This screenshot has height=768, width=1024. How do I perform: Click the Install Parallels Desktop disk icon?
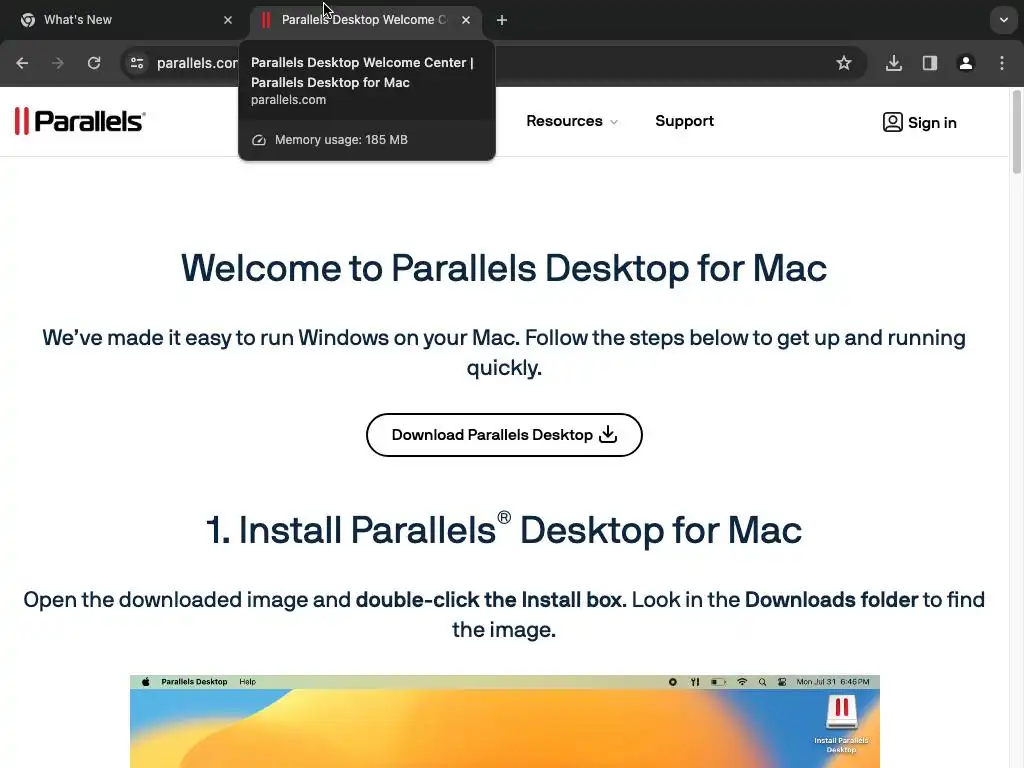click(x=841, y=724)
